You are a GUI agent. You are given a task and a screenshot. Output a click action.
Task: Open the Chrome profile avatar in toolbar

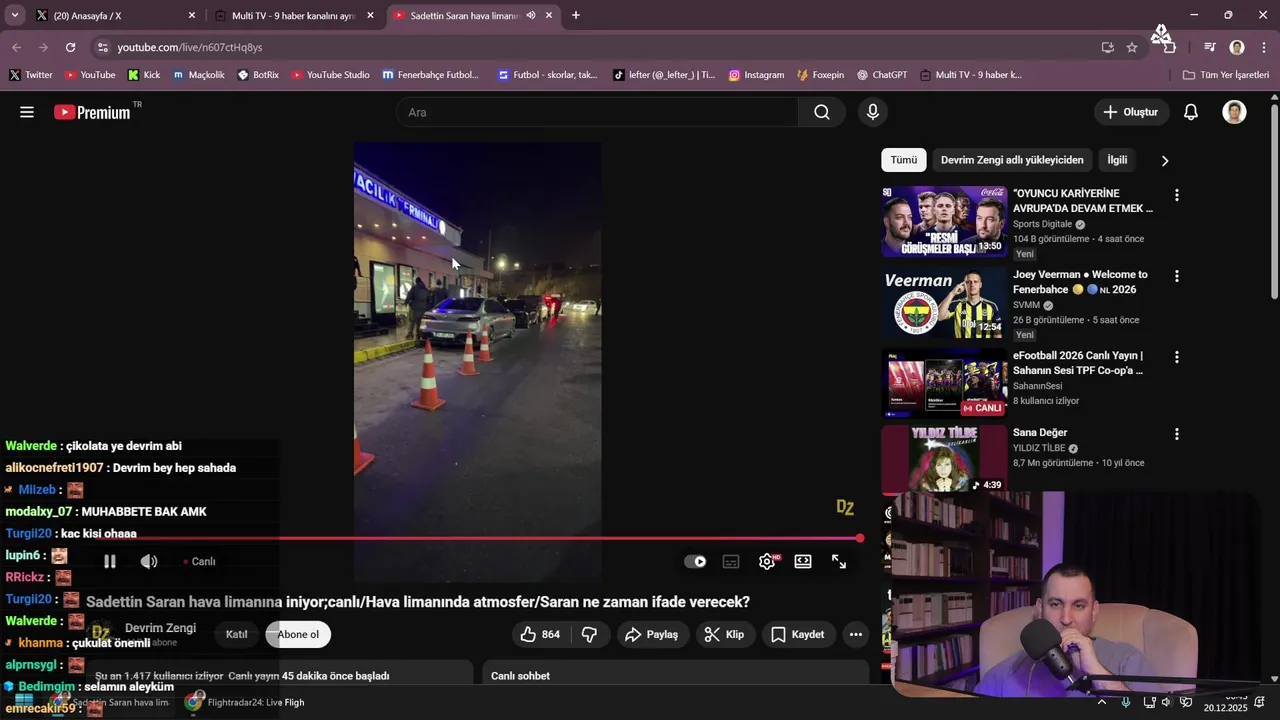click(1237, 47)
